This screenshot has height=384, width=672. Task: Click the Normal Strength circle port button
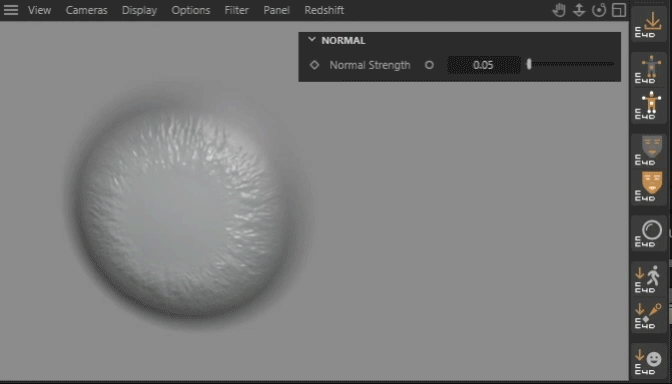(429, 65)
